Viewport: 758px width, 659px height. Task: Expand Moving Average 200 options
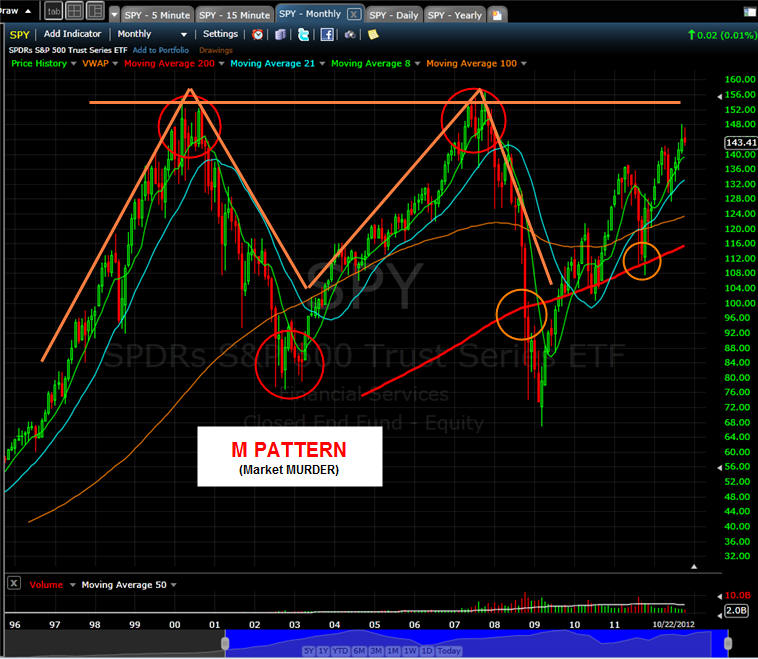221,63
